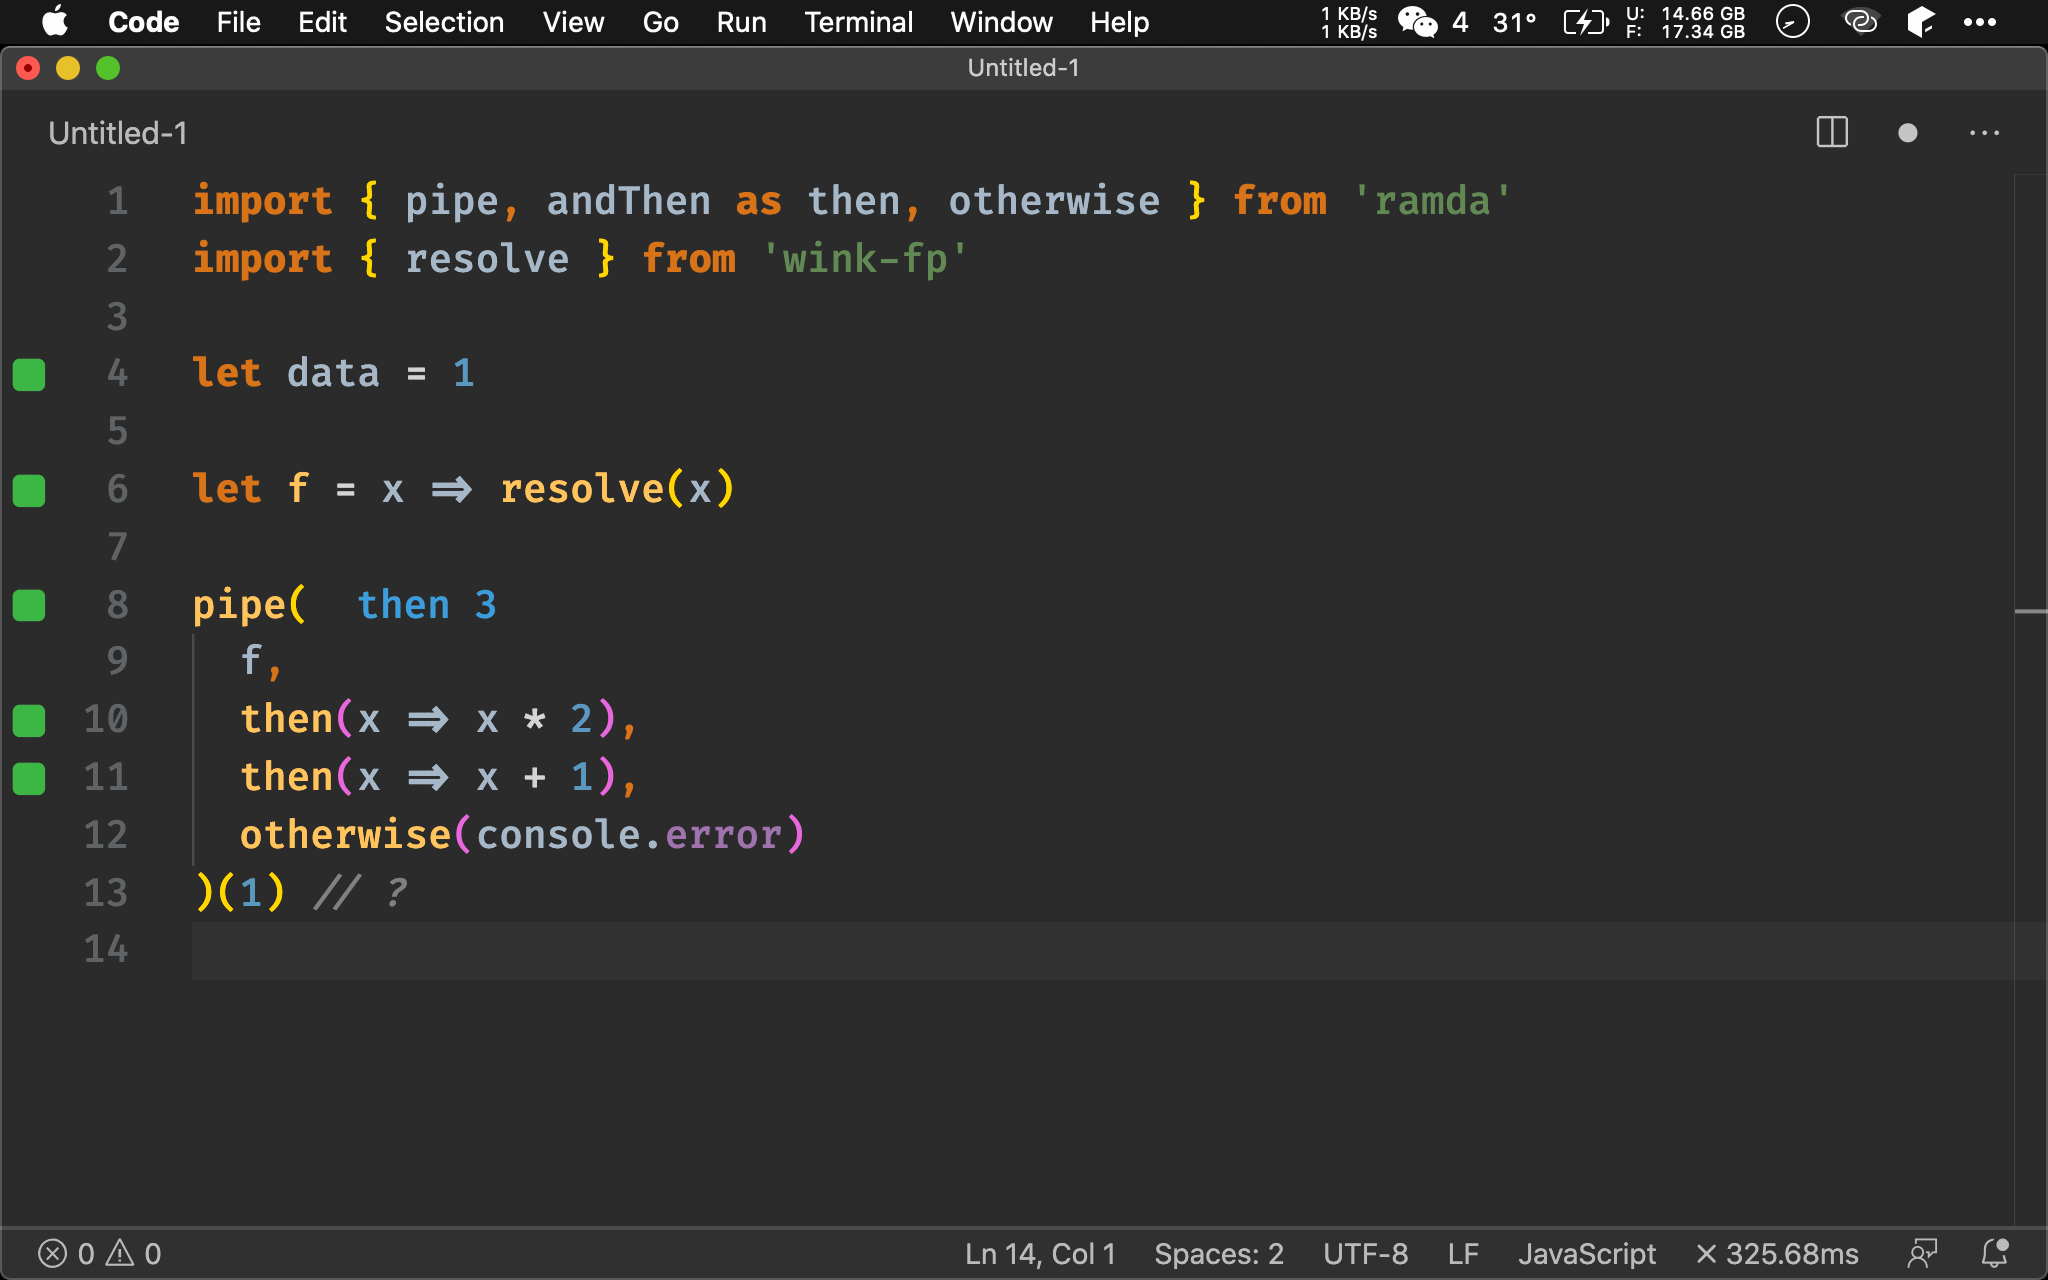Click the errors count icon in status bar
This screenshot has height=1280, width=2048.
[66, 1254]
